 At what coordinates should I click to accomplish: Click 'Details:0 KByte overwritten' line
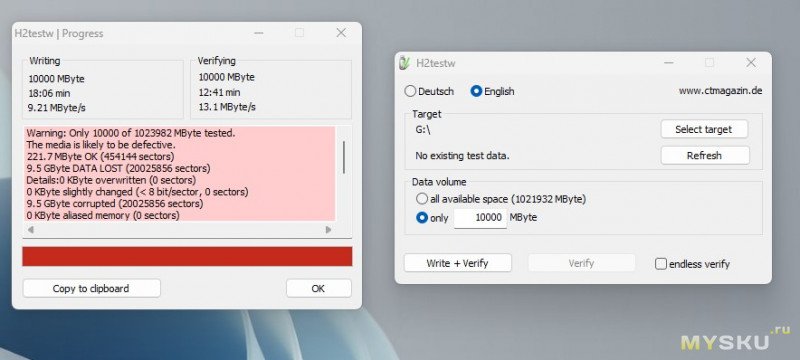click(x=111, y=181)
